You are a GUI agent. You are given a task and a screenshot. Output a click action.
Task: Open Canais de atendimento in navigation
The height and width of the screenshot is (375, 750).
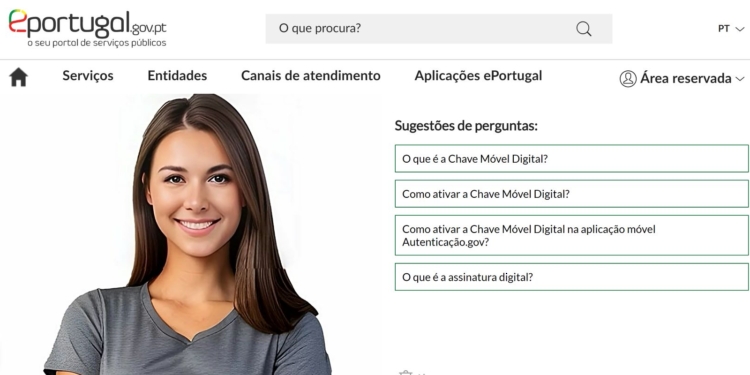[310, 76]
